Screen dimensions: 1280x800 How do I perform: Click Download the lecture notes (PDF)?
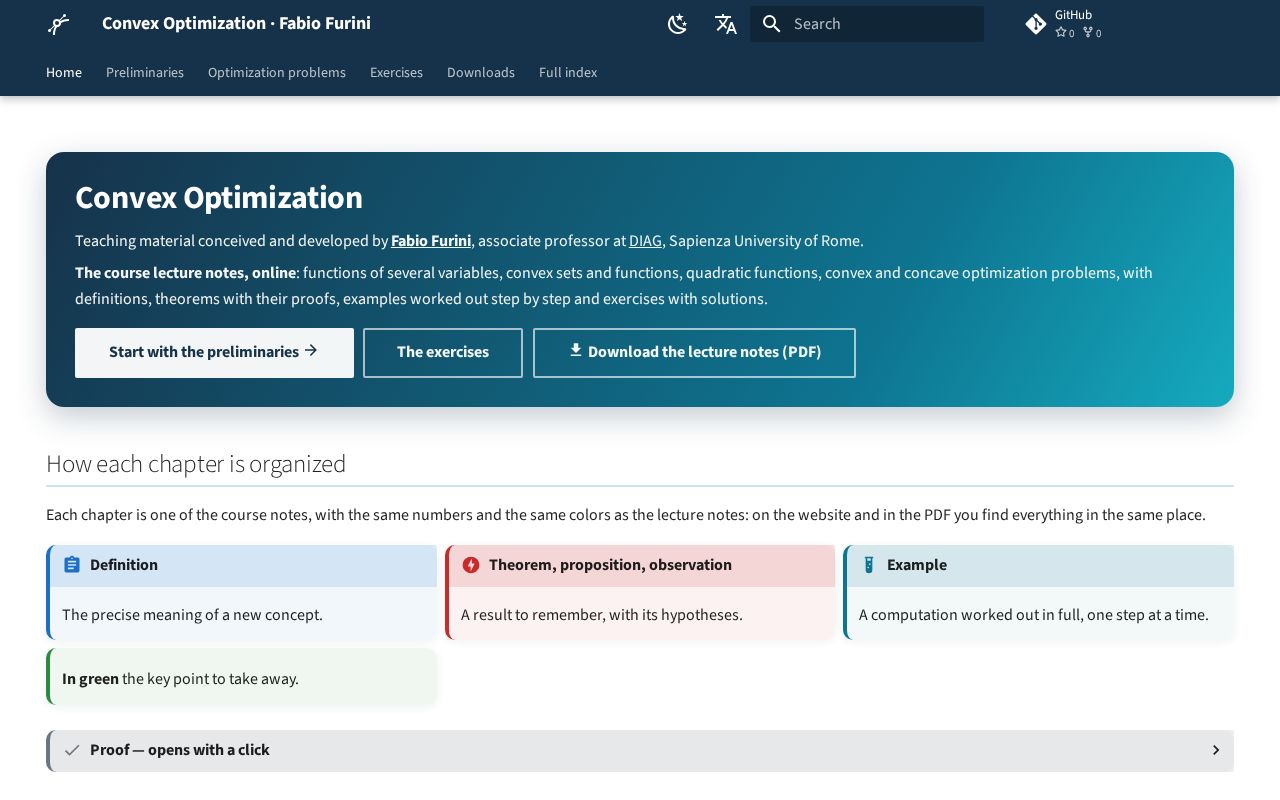click(x=694, y=353)
